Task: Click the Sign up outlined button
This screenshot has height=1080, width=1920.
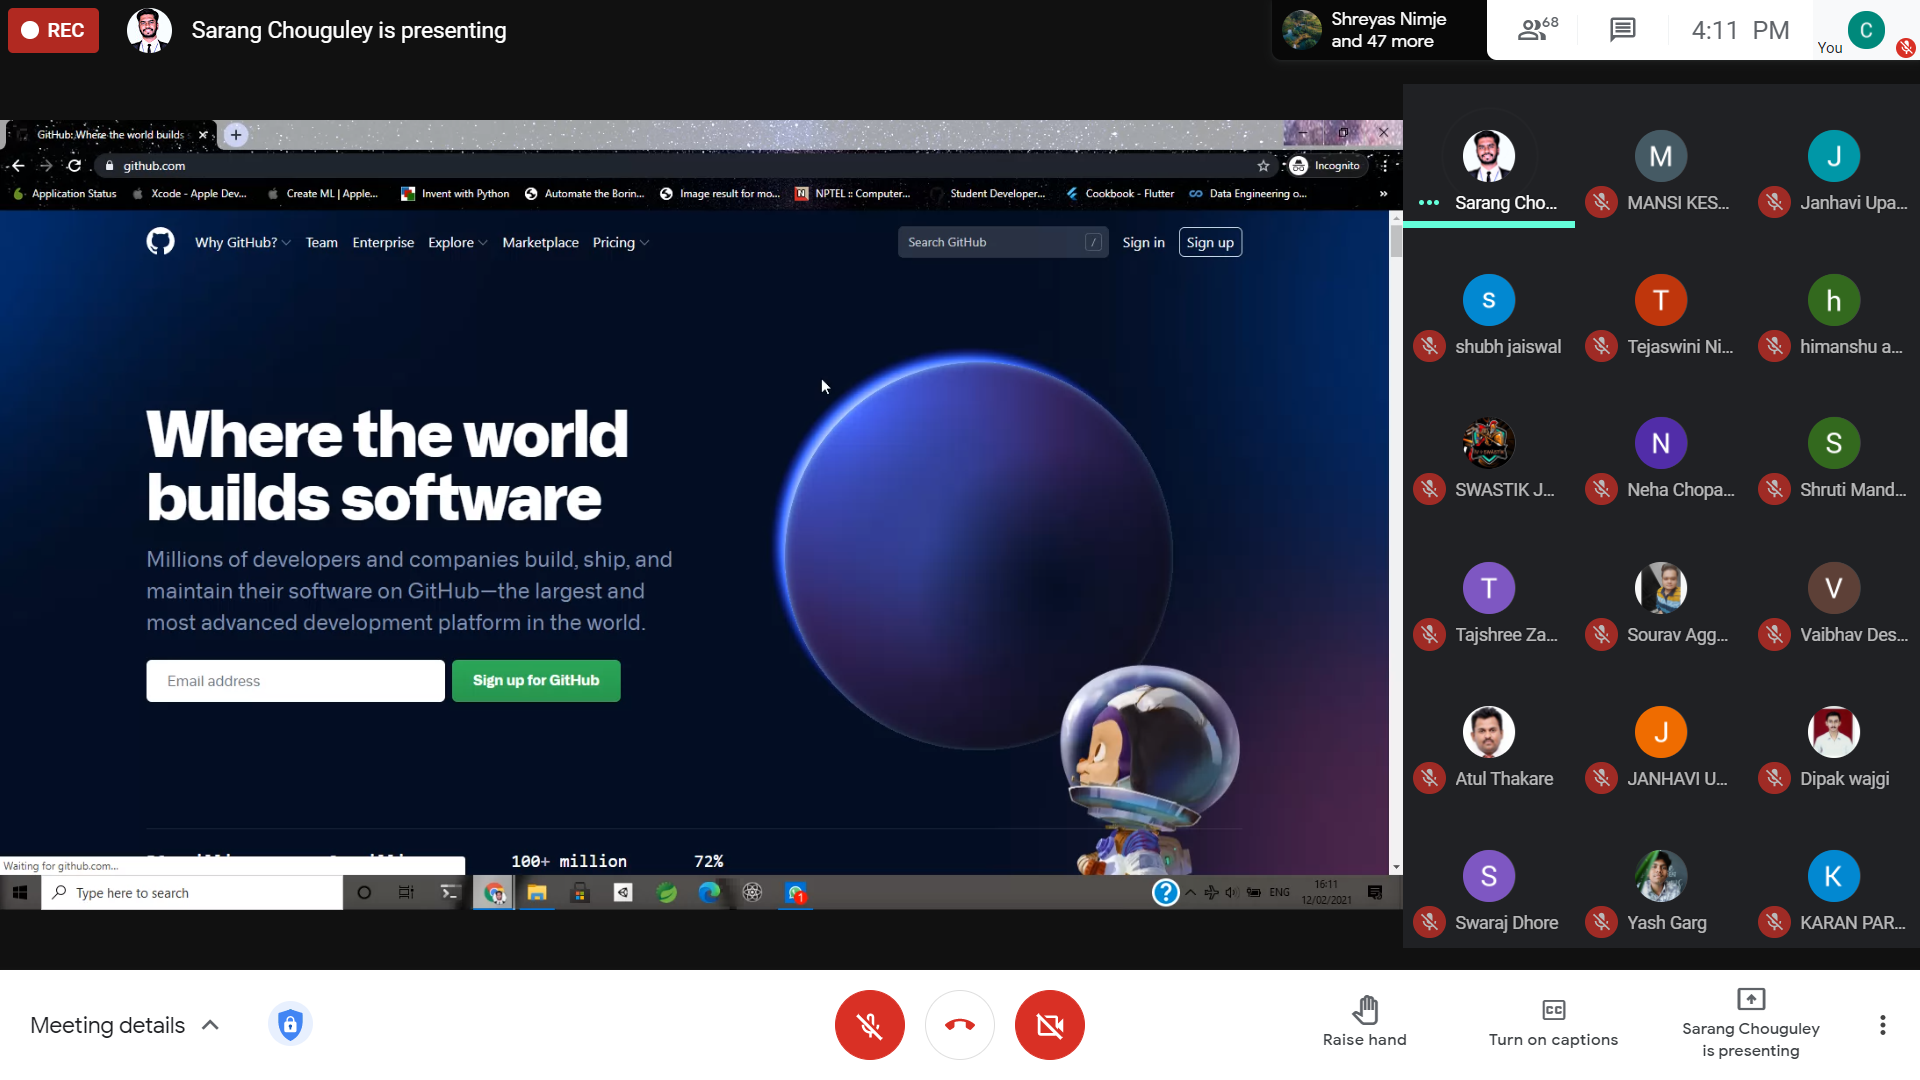Action: click(x=1210, y=242)
